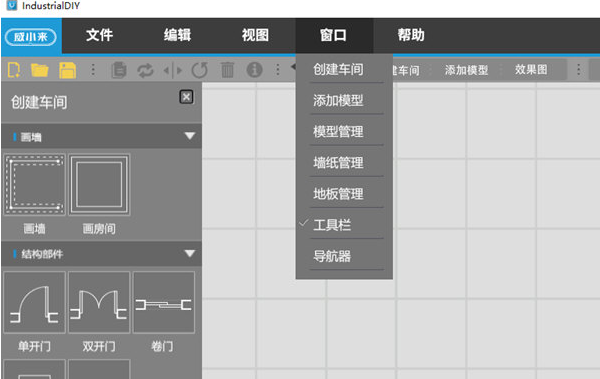Image resolution: width=600 pixels, height=379 pixels.
Task: Open the 文件 menu
Action: [99, 35]
